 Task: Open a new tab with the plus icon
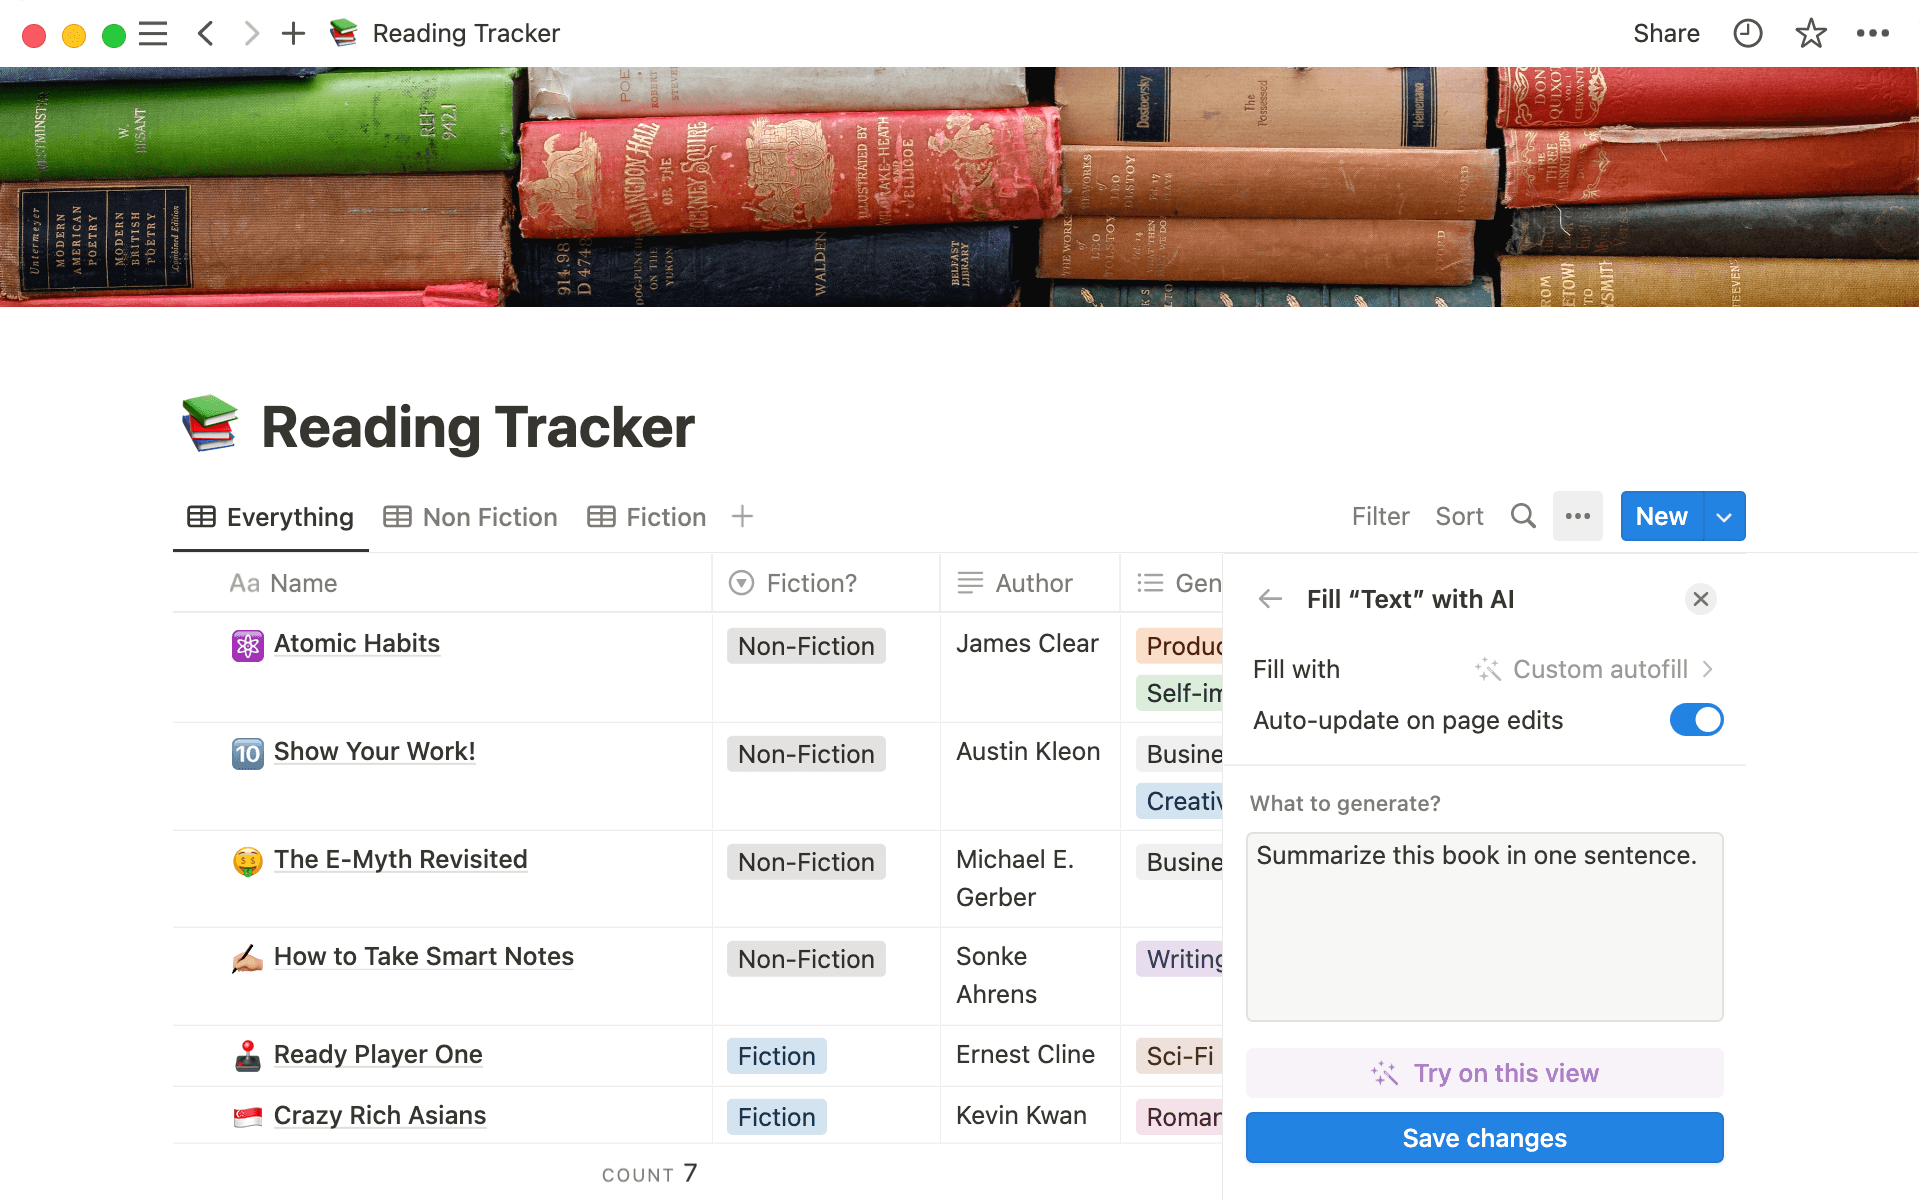coord(293,33)
